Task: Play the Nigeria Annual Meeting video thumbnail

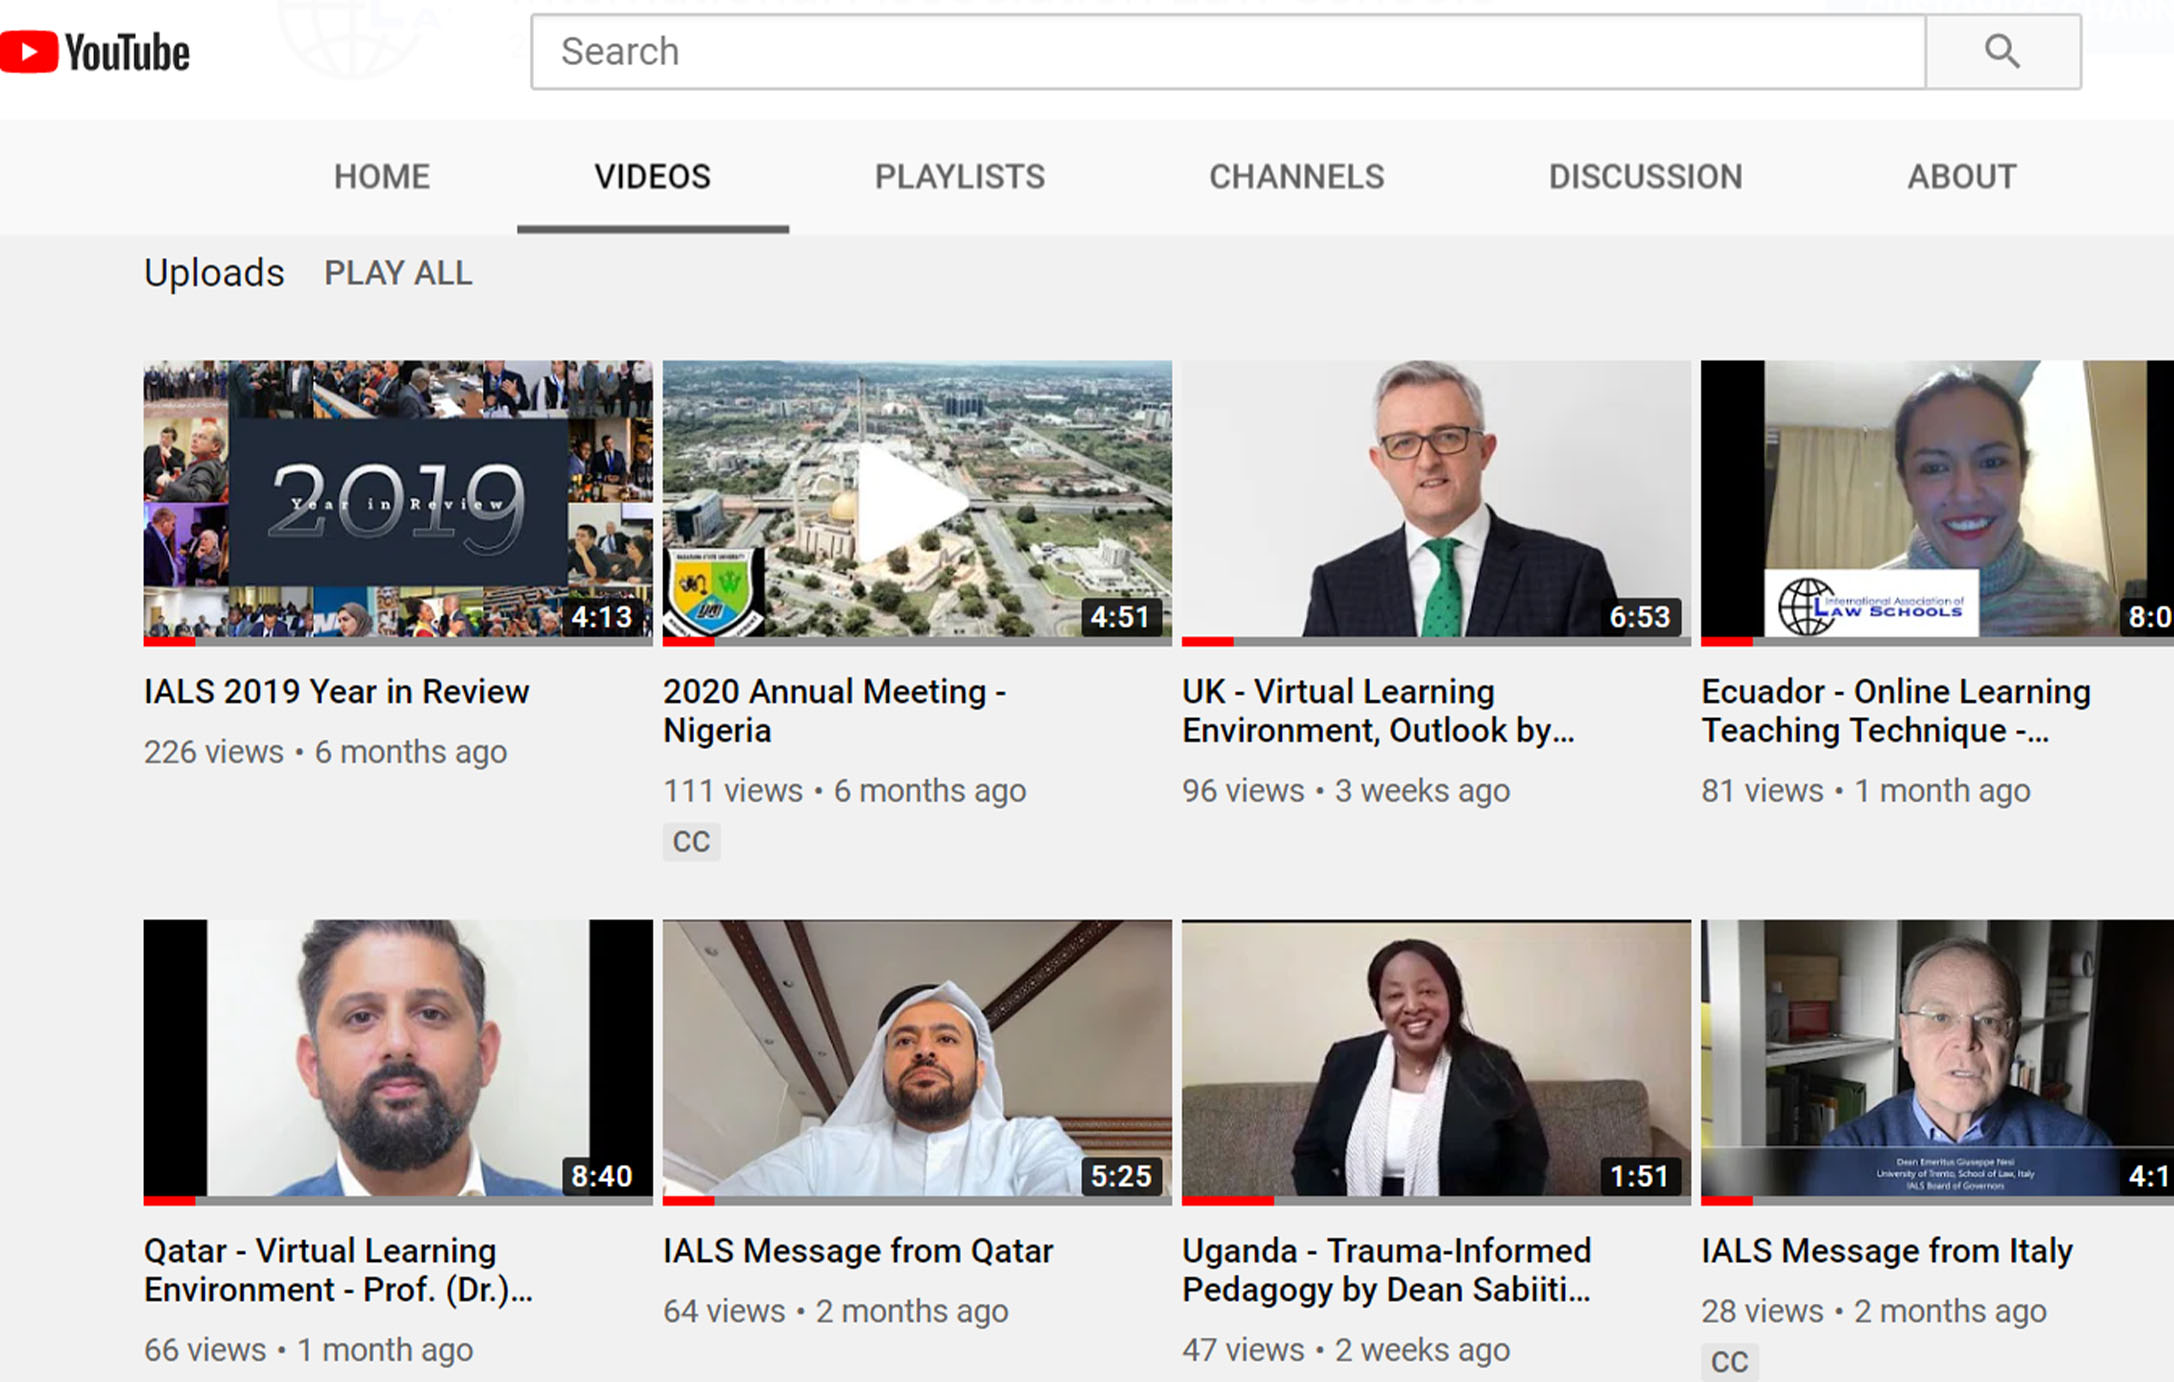Action: 917,502
